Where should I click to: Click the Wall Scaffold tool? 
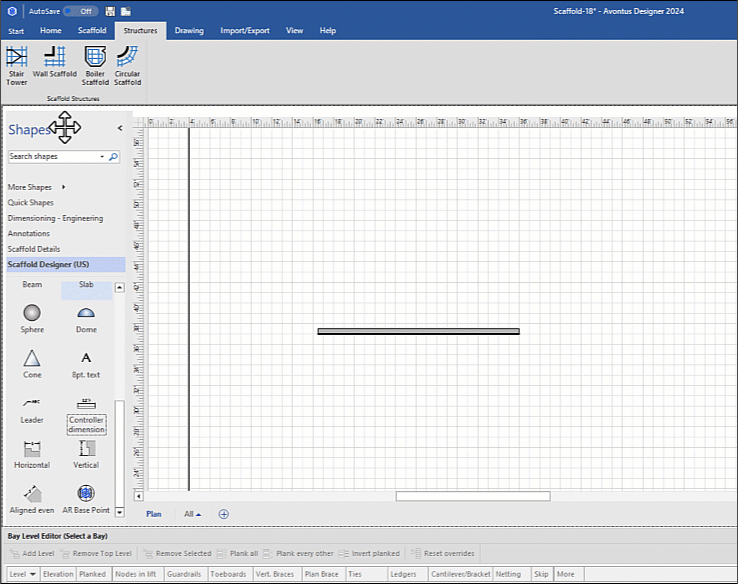[x=54, y=62]
